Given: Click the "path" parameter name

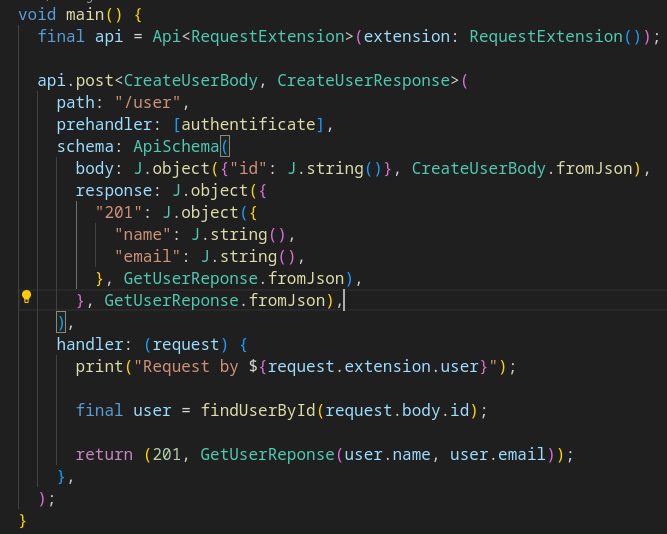Looking at the screenshot, I should click(x=76, y=103).
